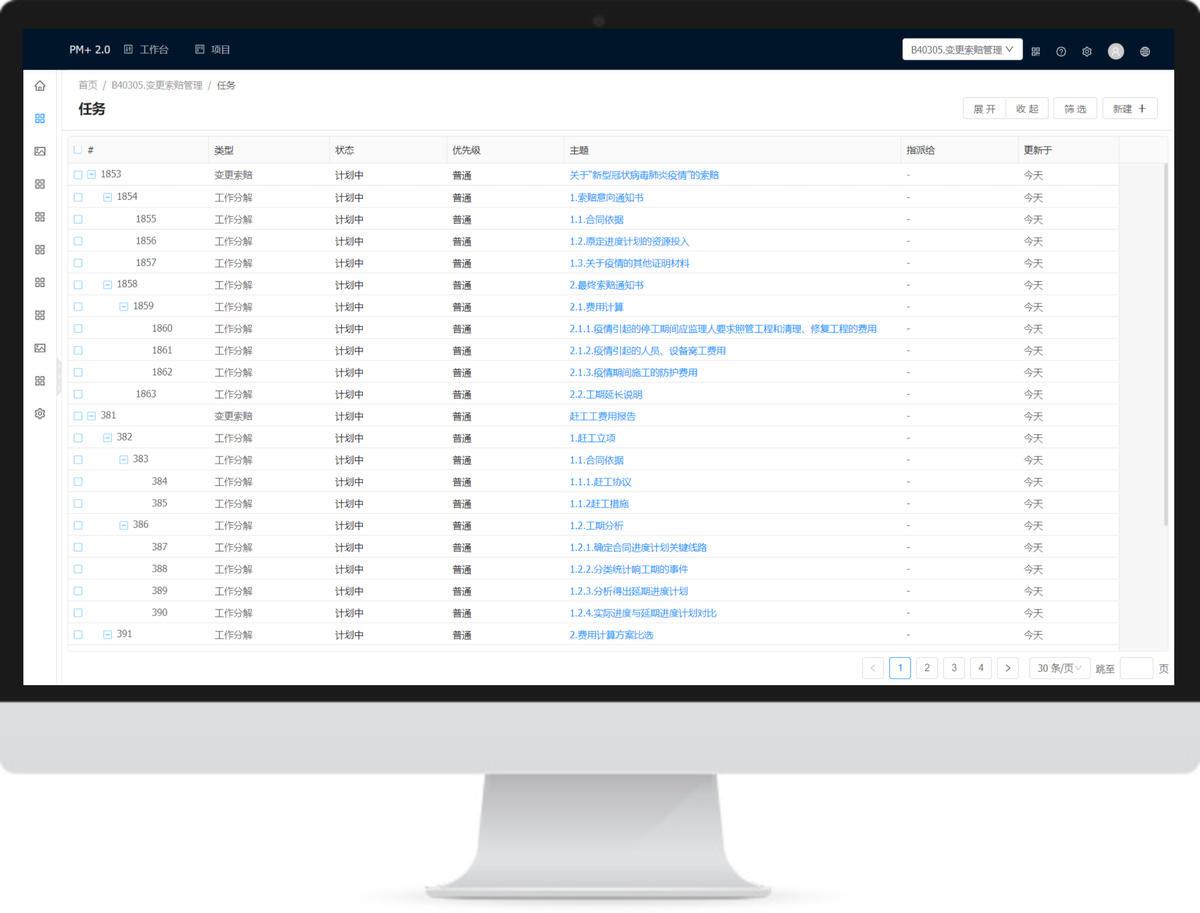Image resolution: width=1200 pixels, height=913 pixels.
Task: Open the 1.2.原定进度计划的资源投入 task link
Action: pyautogui.click(x=629, y=241)
